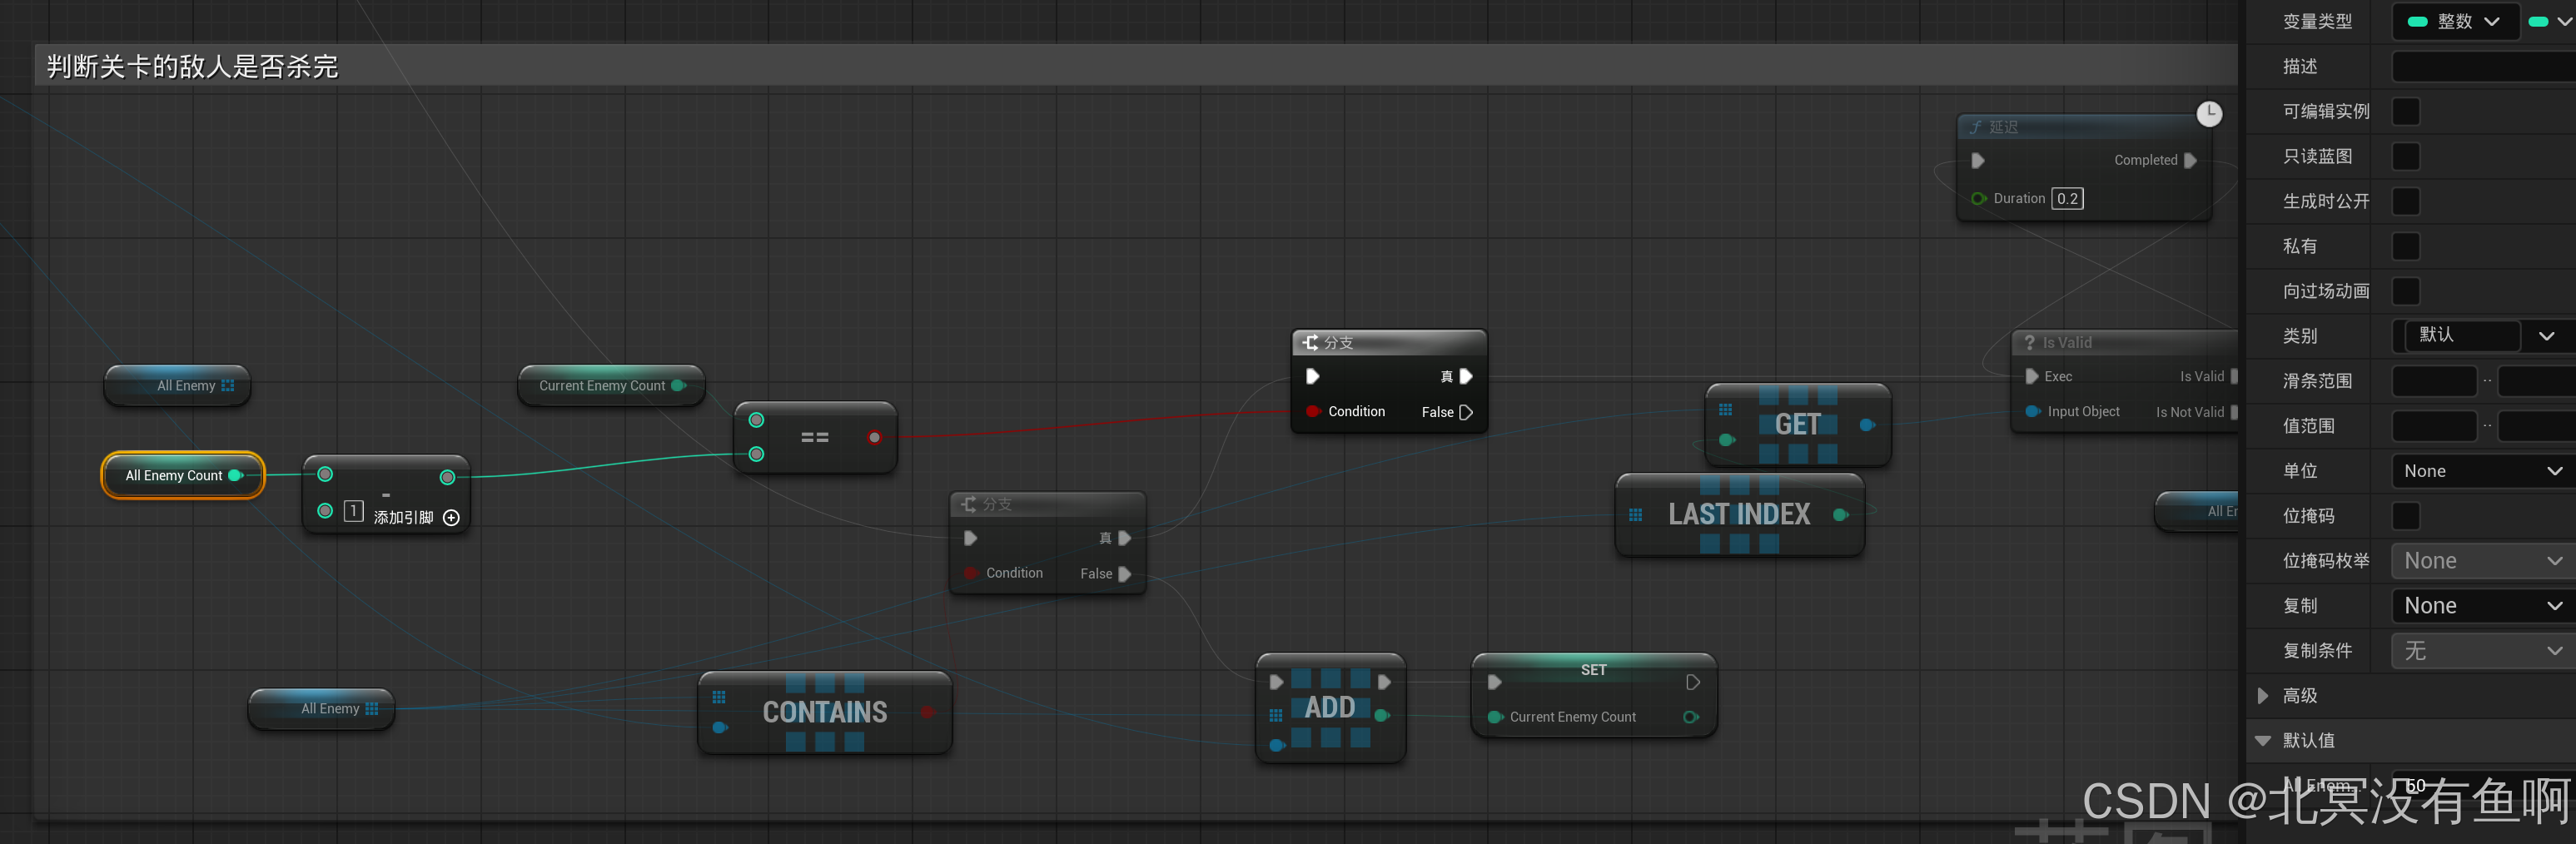Click the All Enemy Count output pin
Image resolution: width=2576 pixels, height=844 pixels.
pos(236,475)
